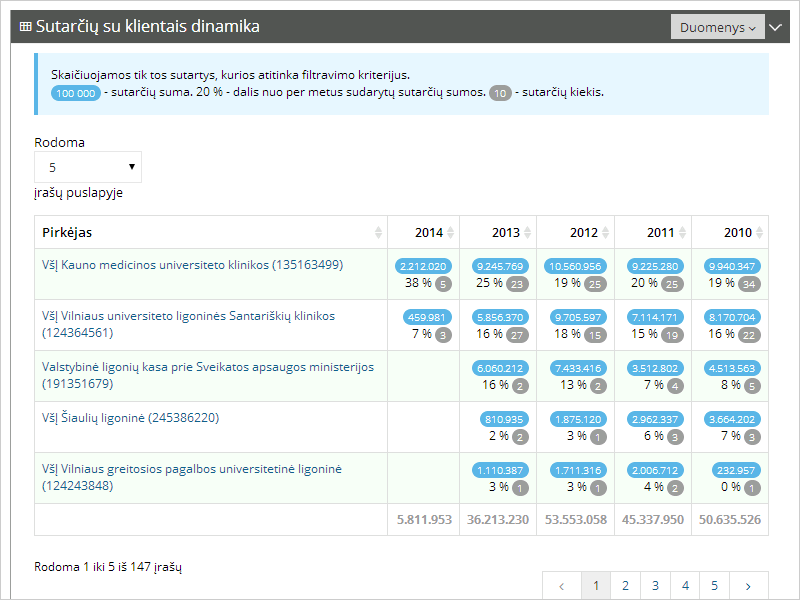Screen dimensions: 800x600
Task: Click the 2013 total 36.213.230
Action: point(498,520)
